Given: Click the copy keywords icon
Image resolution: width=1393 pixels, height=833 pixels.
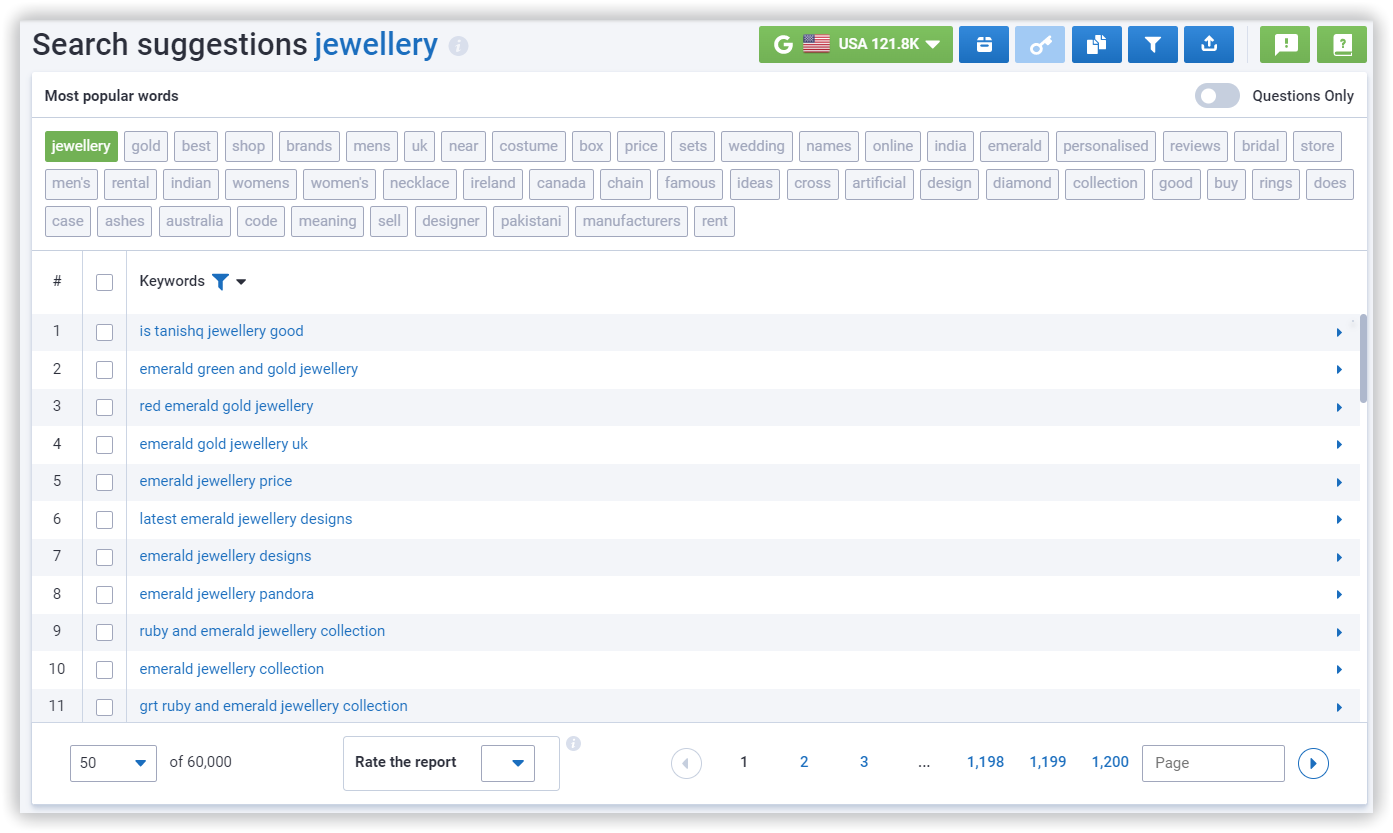Looking at the screenshot, I should click(x=1096, y=44).
